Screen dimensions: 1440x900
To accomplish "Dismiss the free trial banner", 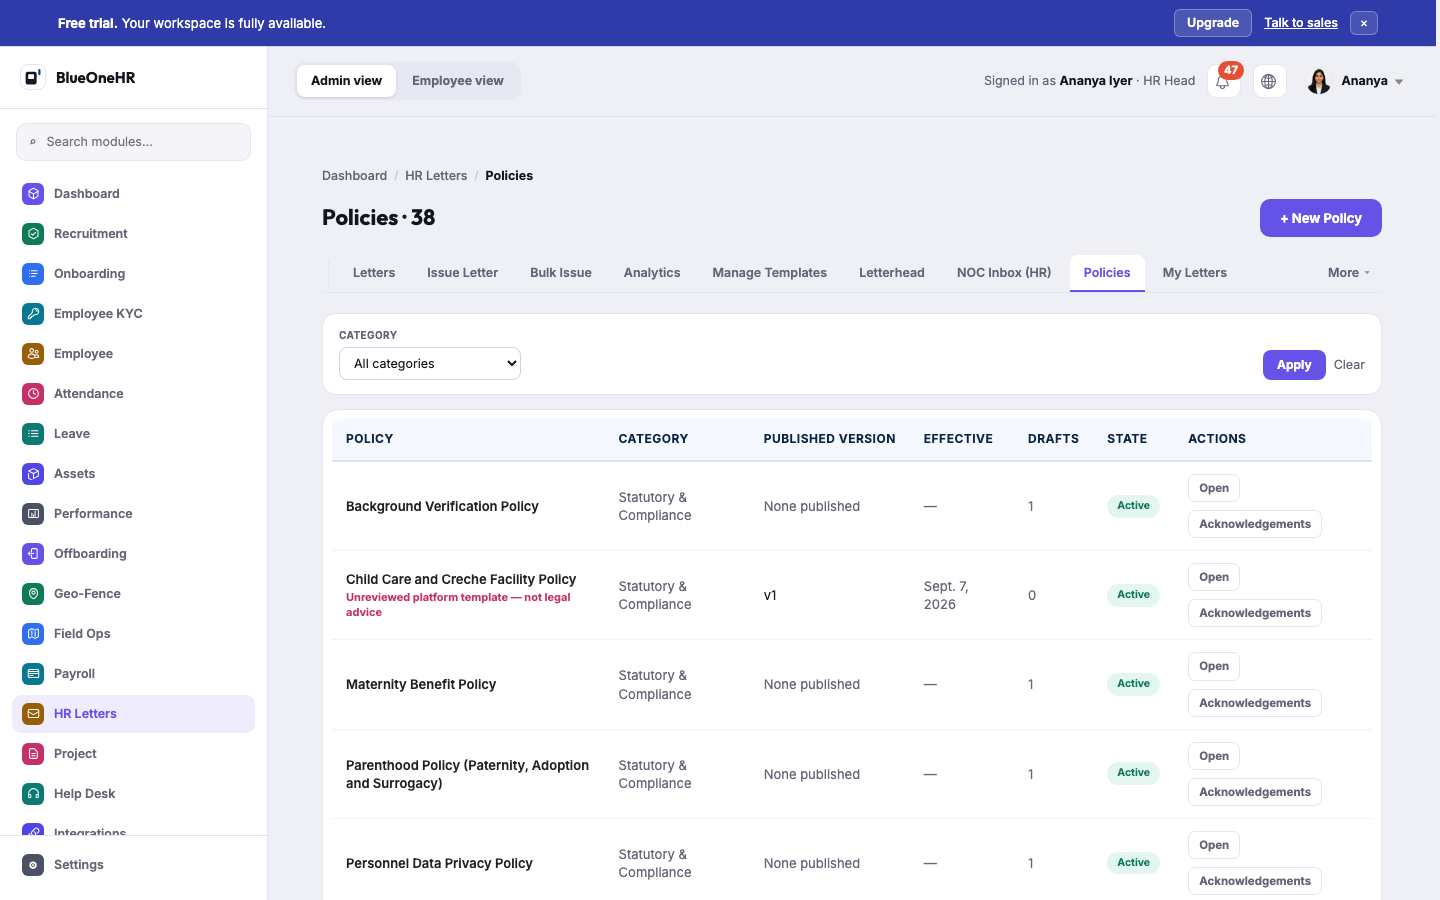I will (1364, 23).
